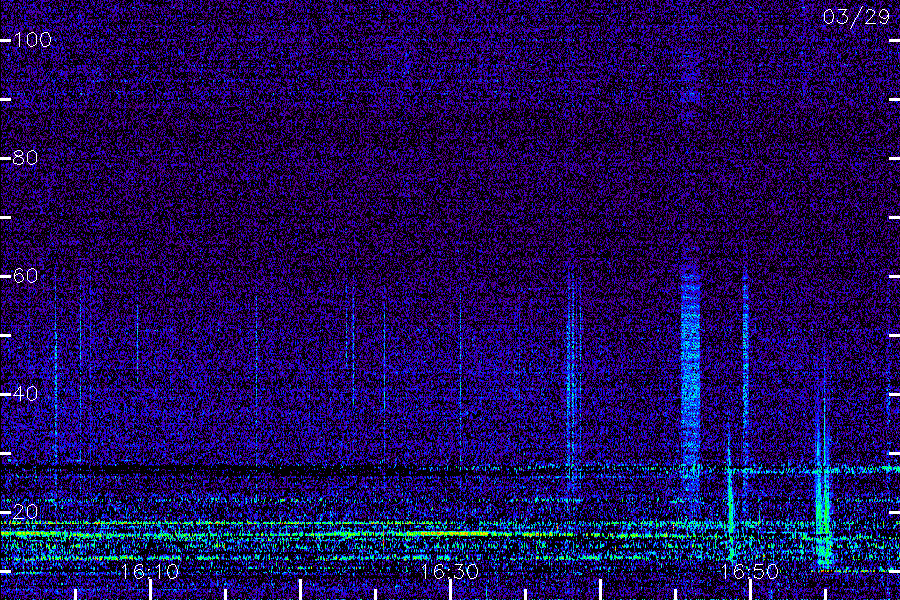Click the 03/29 date stamp

coord(856,17)
